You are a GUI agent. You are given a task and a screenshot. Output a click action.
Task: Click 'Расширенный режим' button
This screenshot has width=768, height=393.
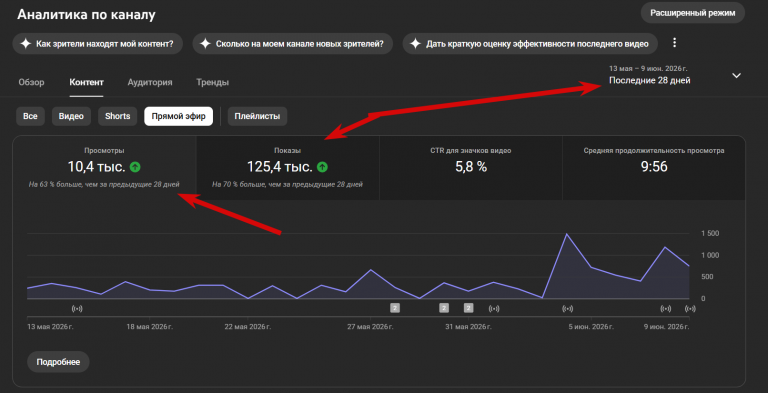[x=693, y=13]
